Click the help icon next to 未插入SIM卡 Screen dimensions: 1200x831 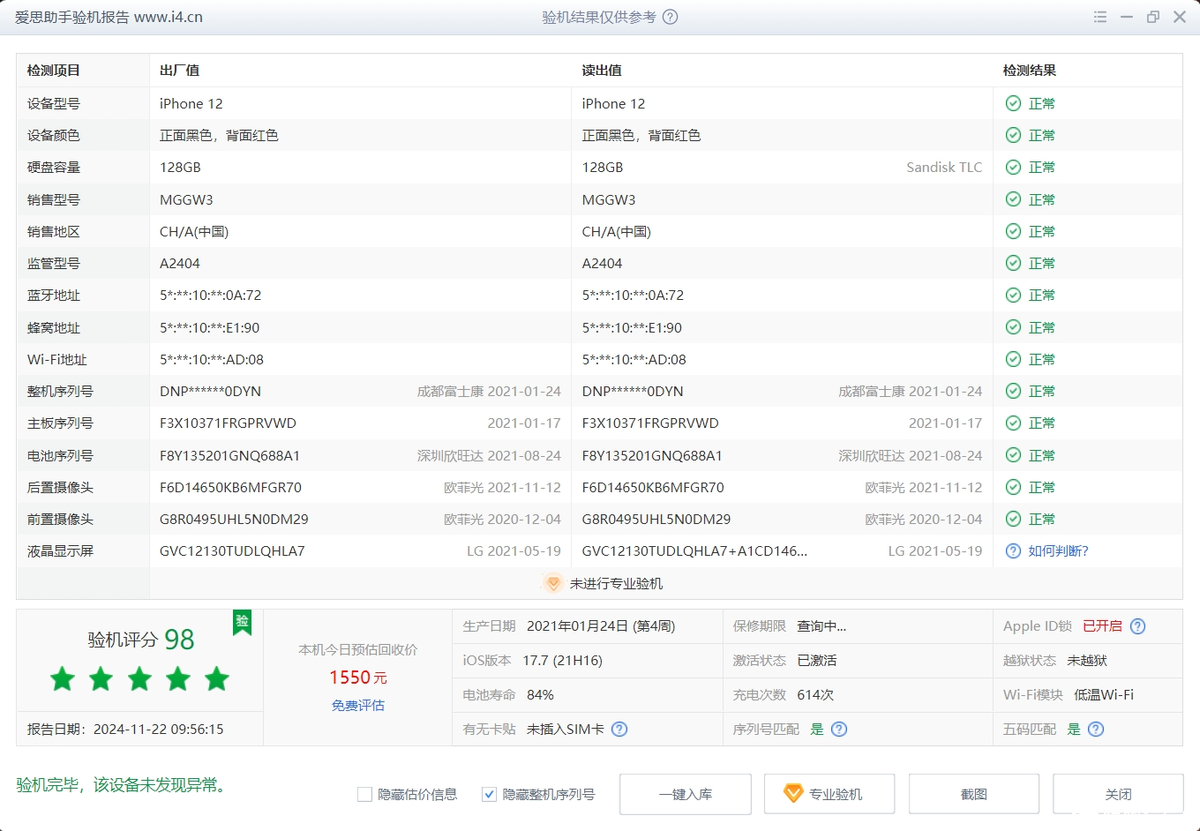(x=619, y=729)
